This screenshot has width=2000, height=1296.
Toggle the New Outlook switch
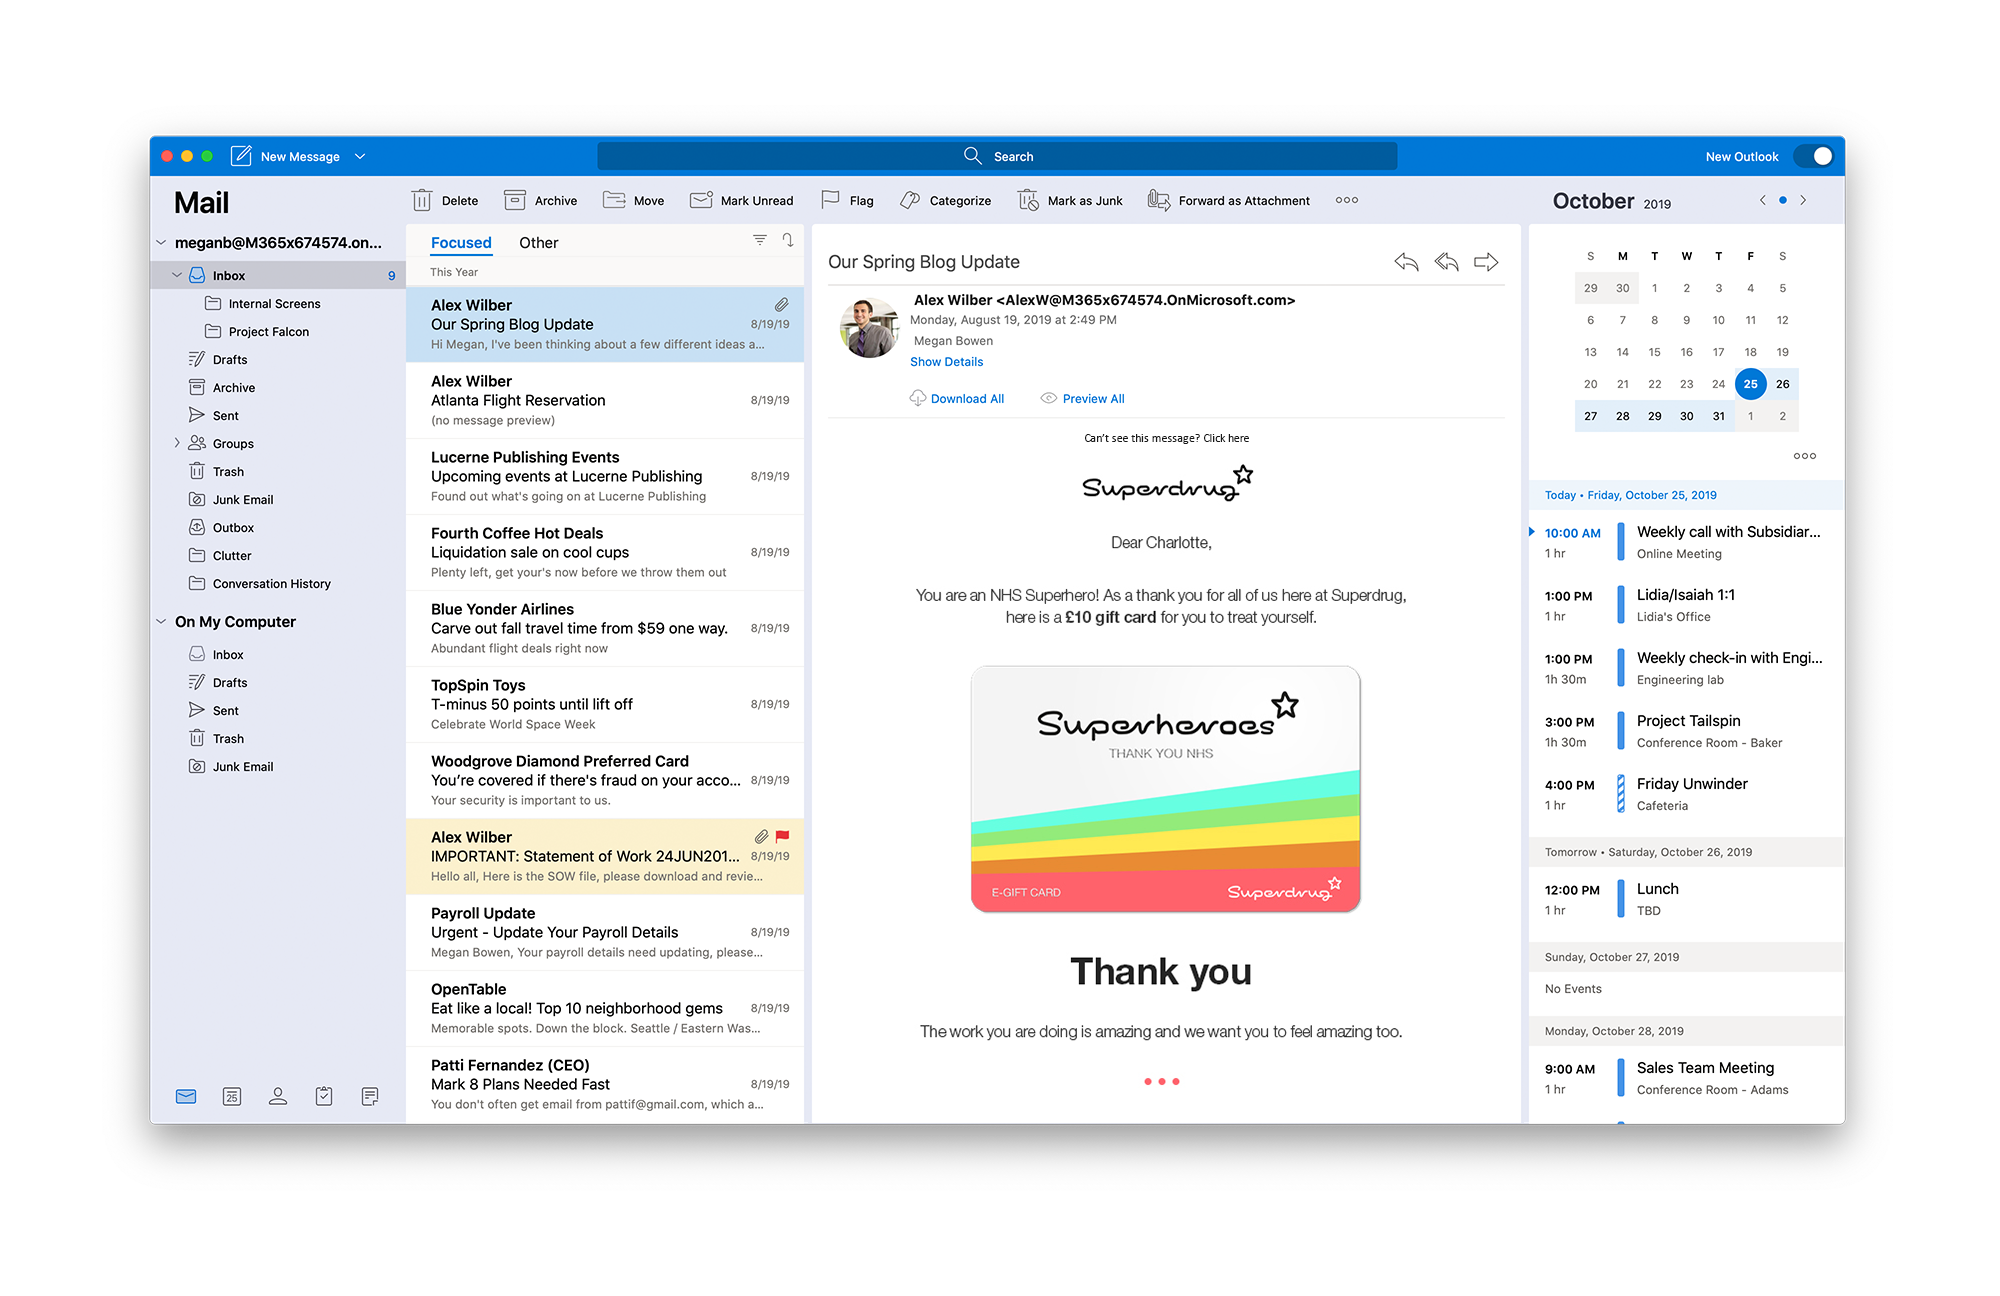coord(1814,156)
